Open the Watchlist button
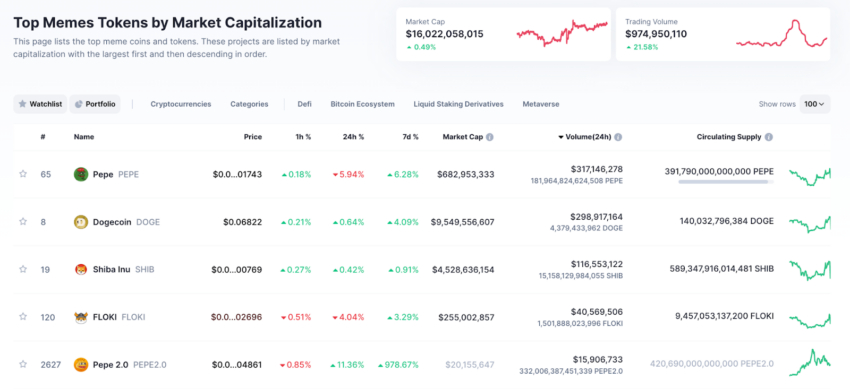850x389 pixels. (x=40, y=104)
